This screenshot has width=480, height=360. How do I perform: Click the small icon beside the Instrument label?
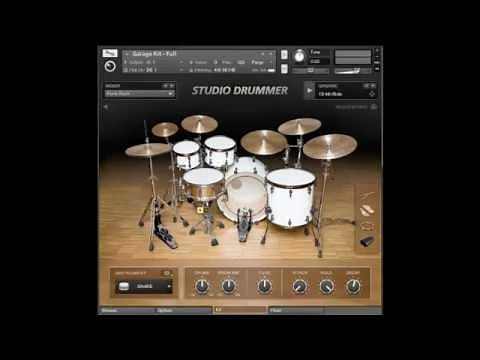tap(167, 273)
